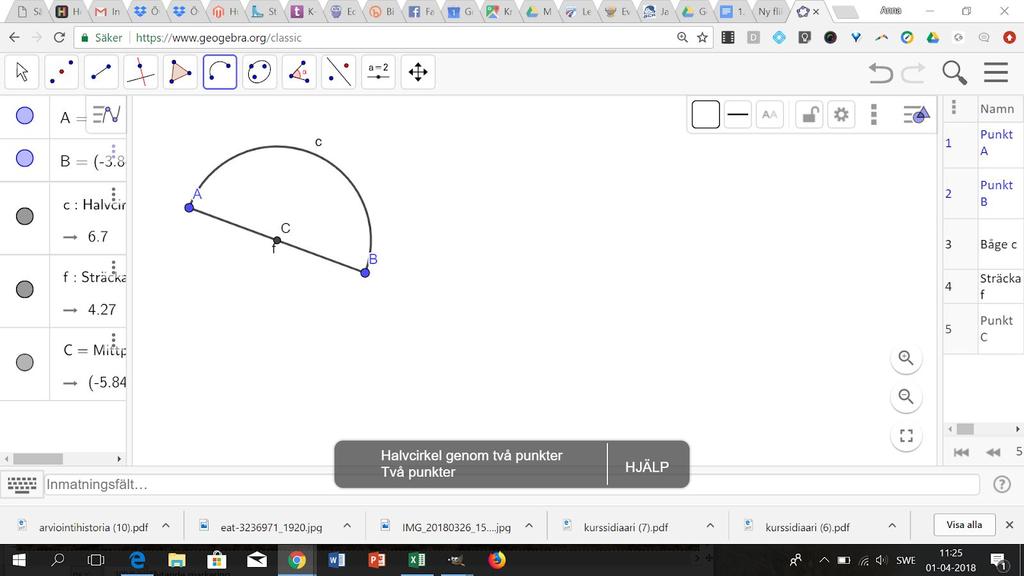Open Excel from the taskbar
Viewport: 1024px width, 576px height.
416,560
